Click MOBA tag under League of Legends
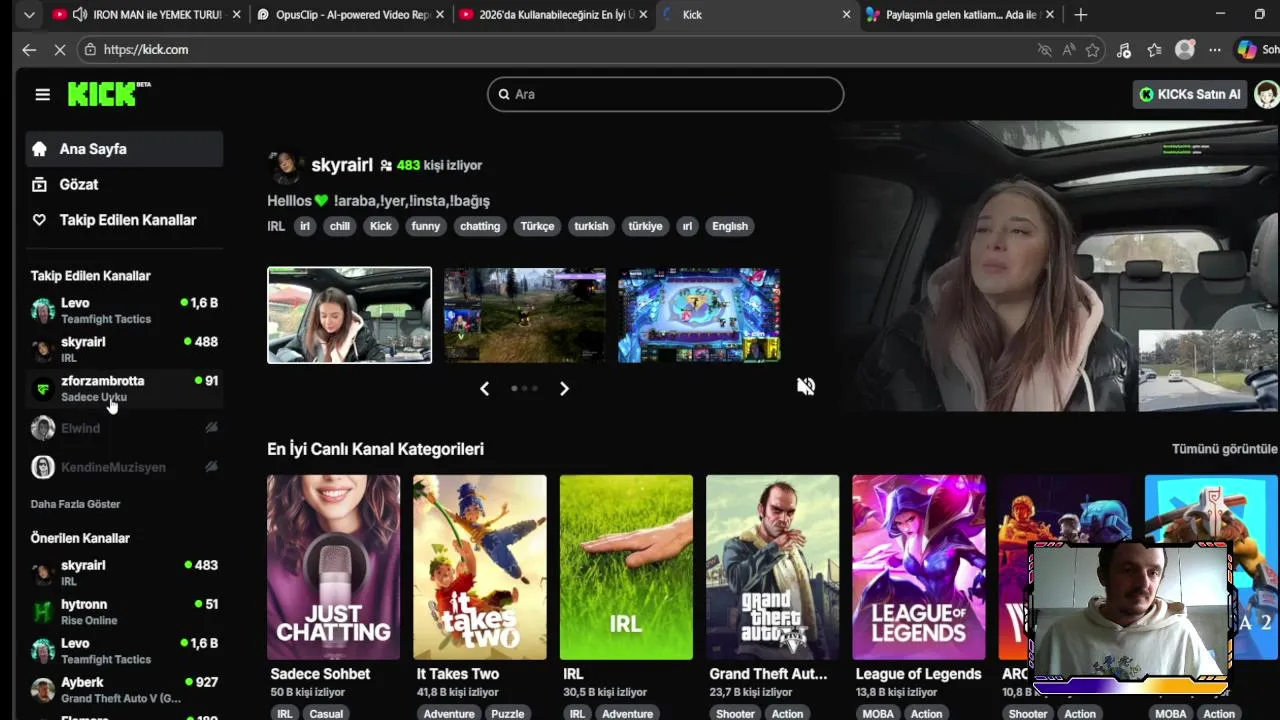This screenshot has height=720, width=1280. (878, 713)
